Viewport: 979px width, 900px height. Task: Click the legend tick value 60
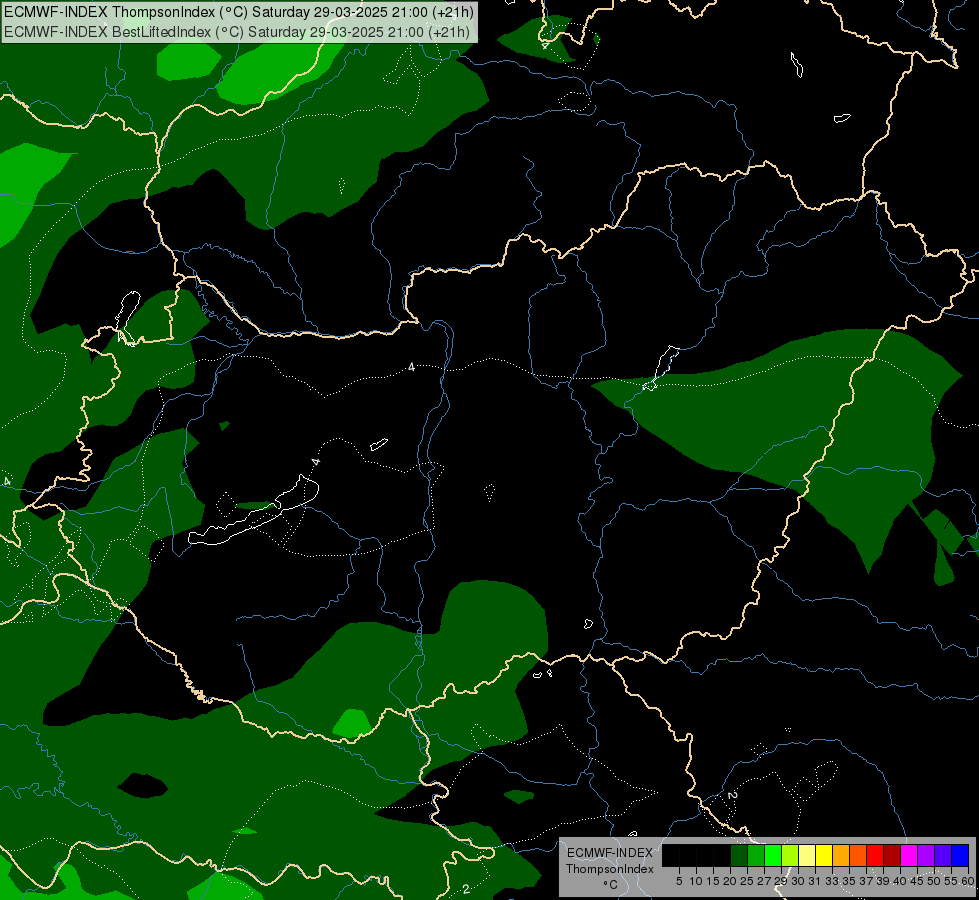pos(968,881)
